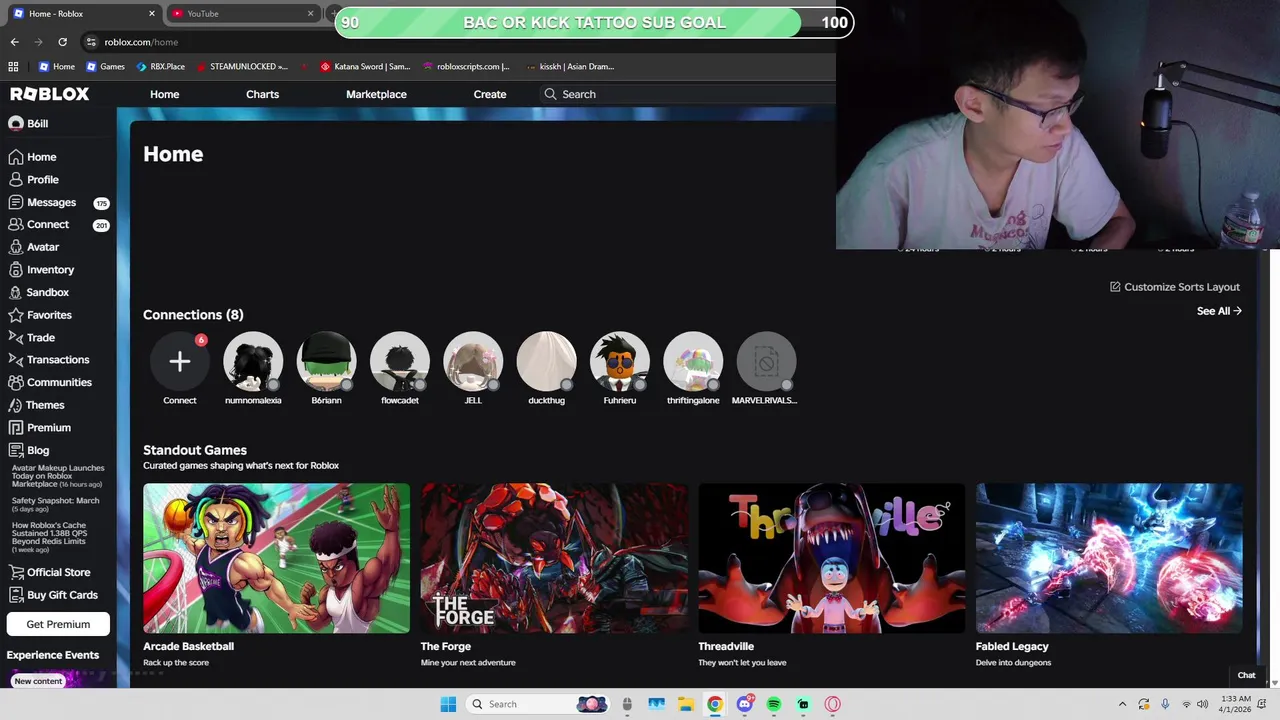Click the Spotify icon in the taskbar
The image size is (1280, 720).
(774, 704)
